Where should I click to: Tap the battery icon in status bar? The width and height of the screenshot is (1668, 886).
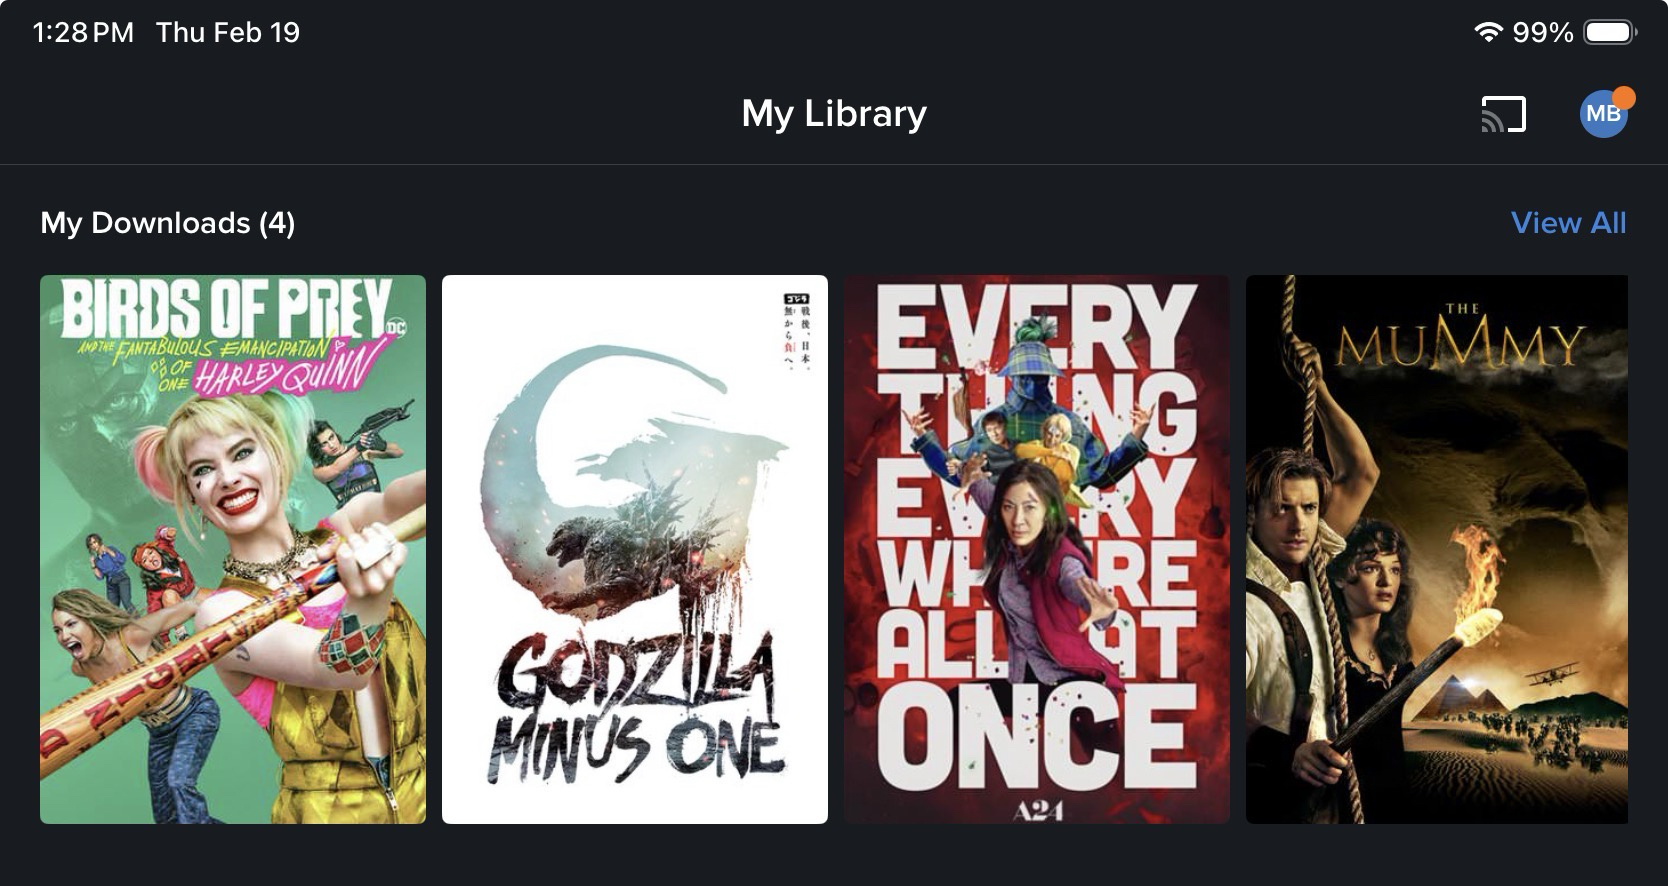1610,32
